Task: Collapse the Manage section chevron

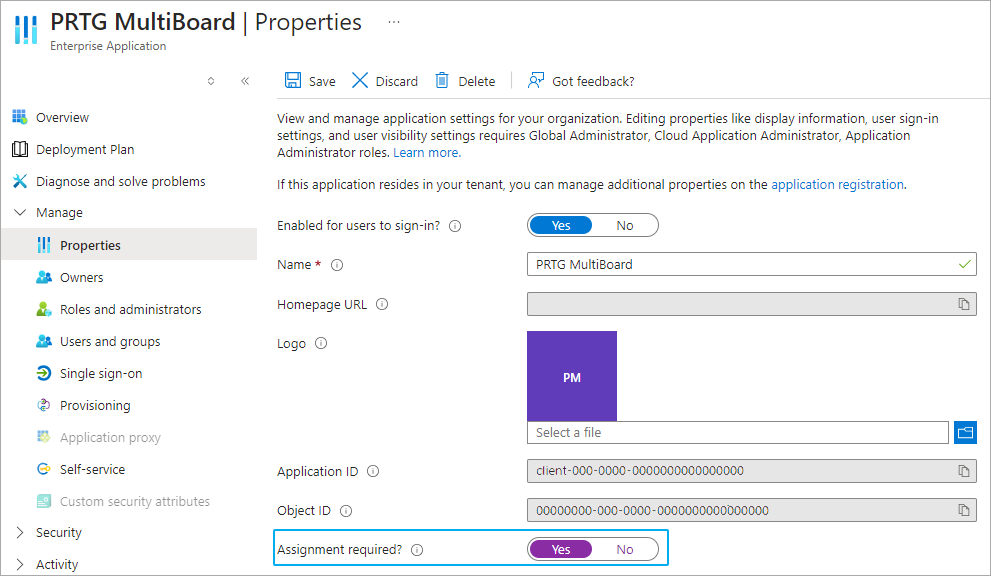Action: point(20,212)
